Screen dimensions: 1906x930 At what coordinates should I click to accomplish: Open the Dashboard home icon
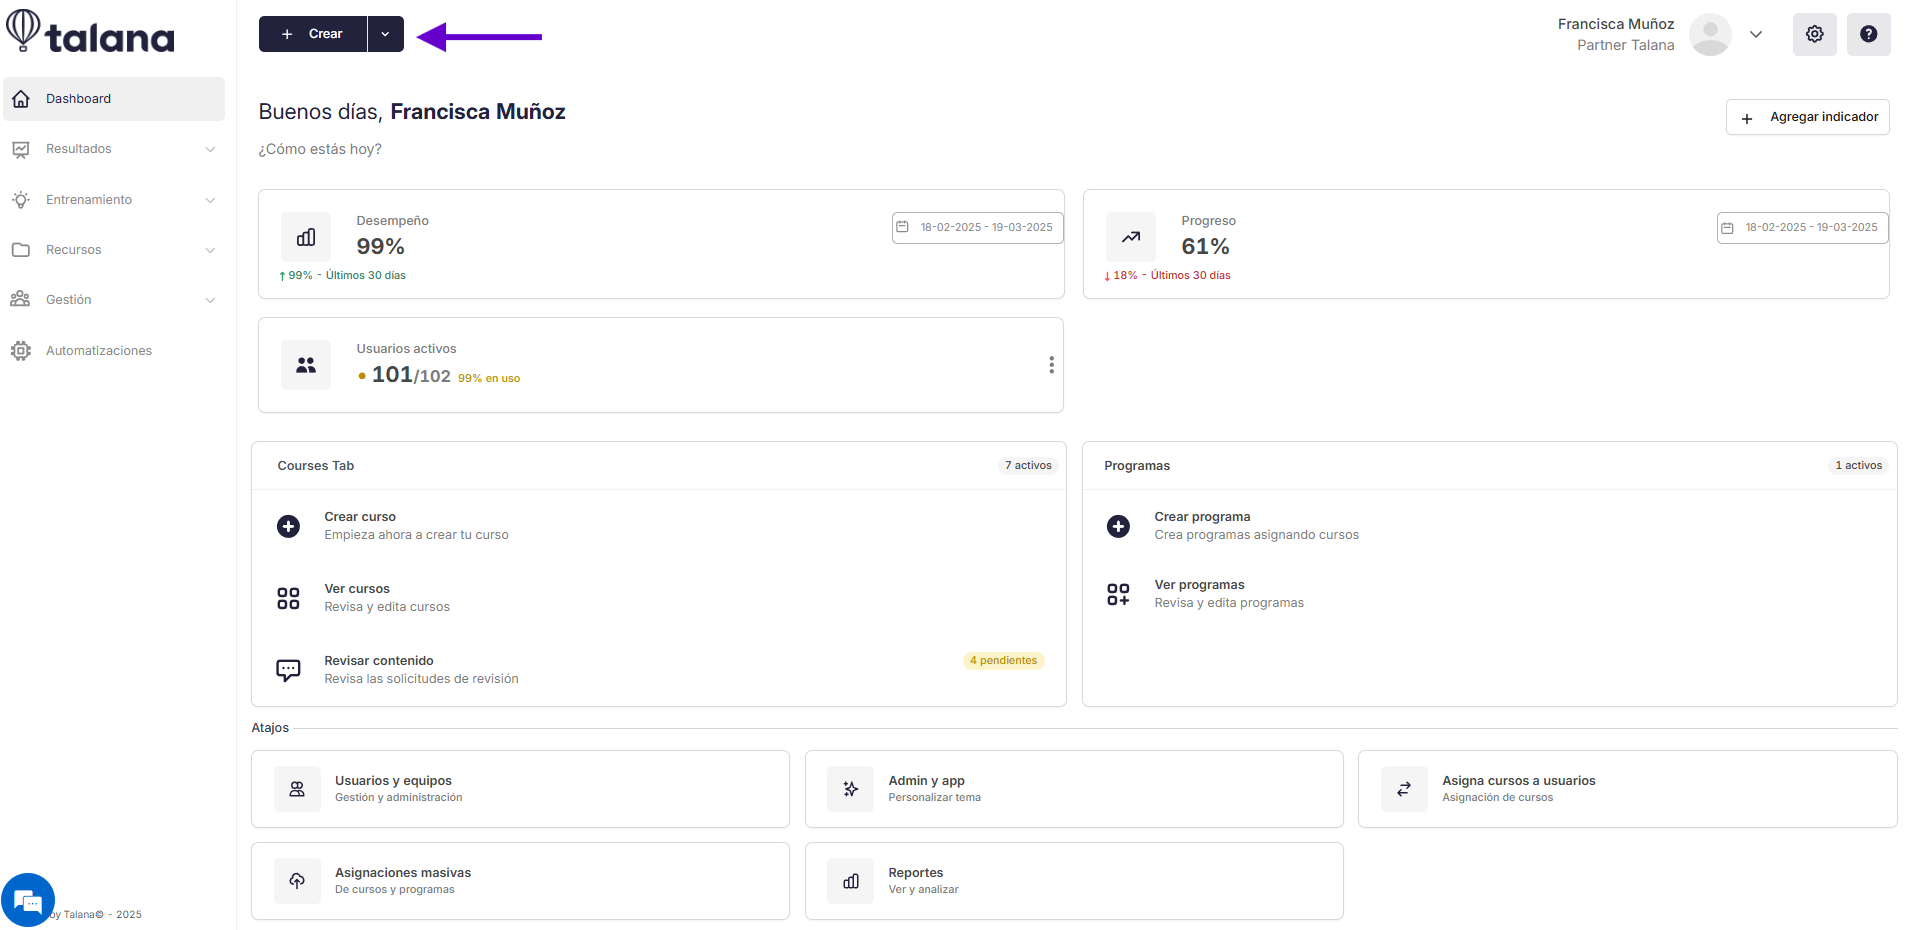(21, 99)
